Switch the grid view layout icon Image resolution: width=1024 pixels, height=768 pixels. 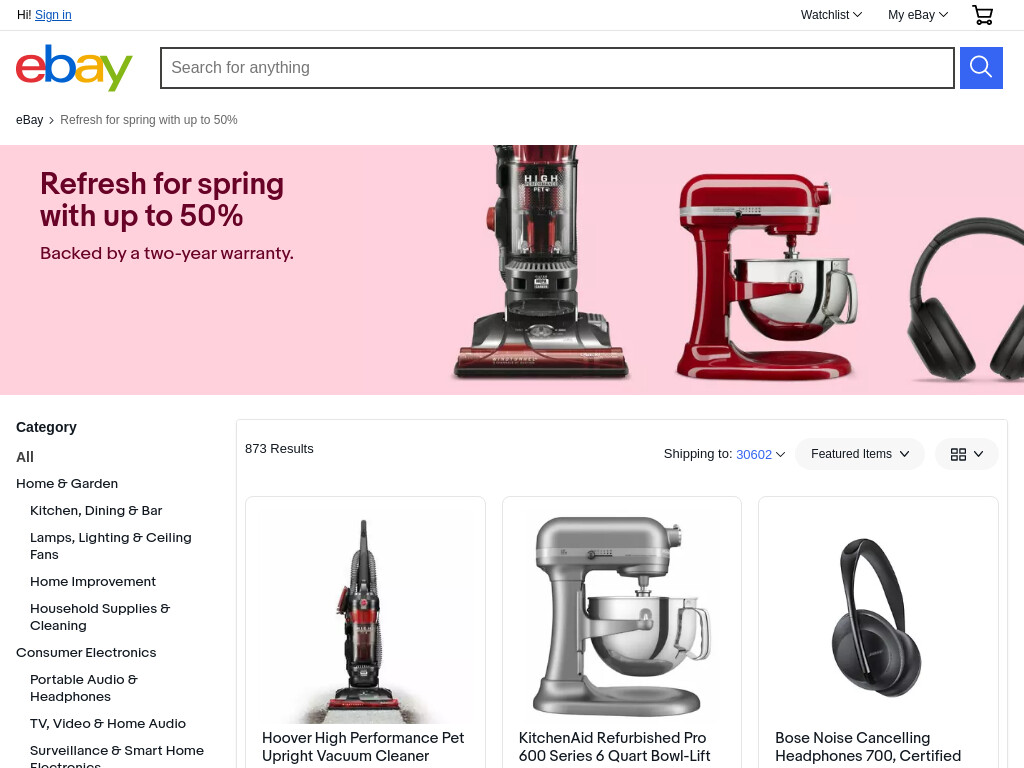click(967, 455)
